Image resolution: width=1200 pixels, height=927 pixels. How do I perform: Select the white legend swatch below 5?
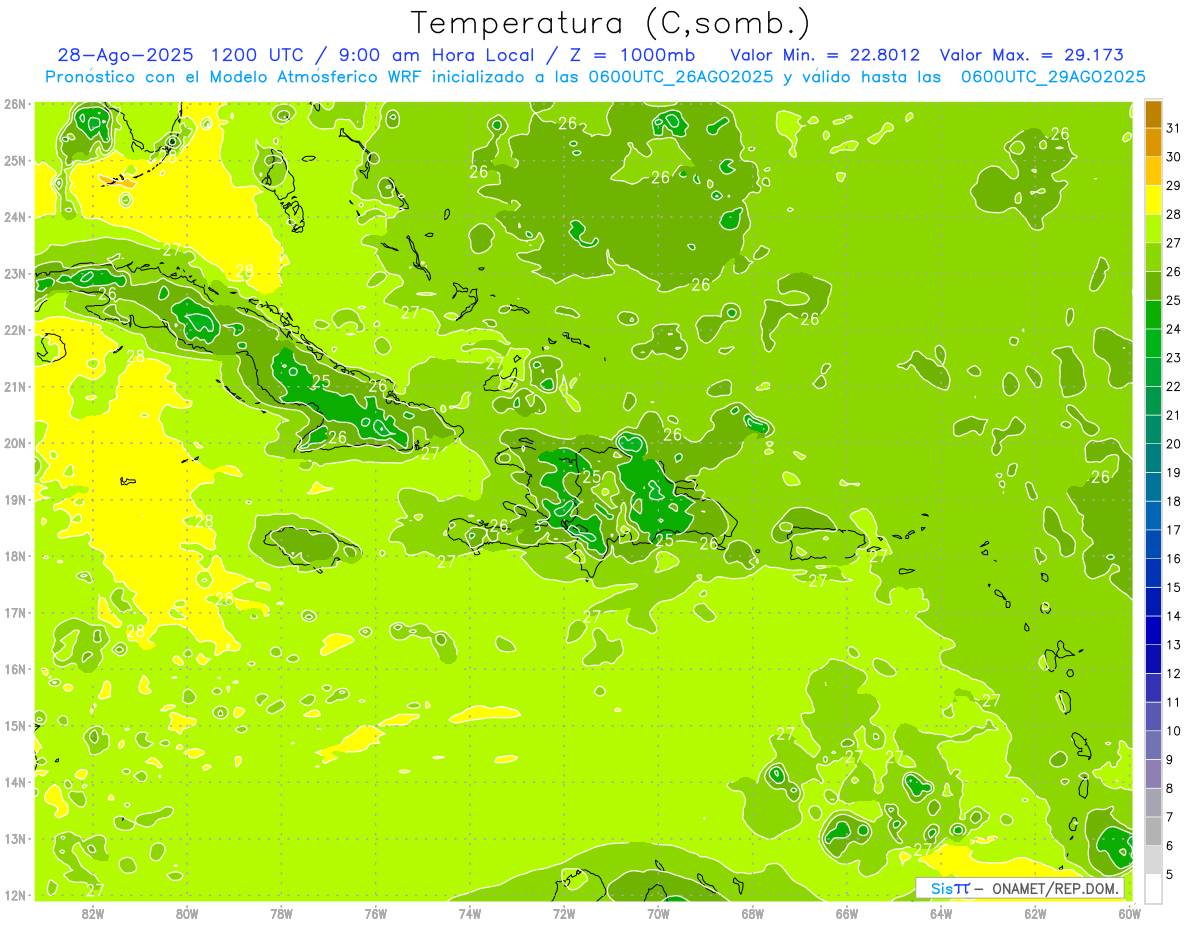(x=1153, y=888)
